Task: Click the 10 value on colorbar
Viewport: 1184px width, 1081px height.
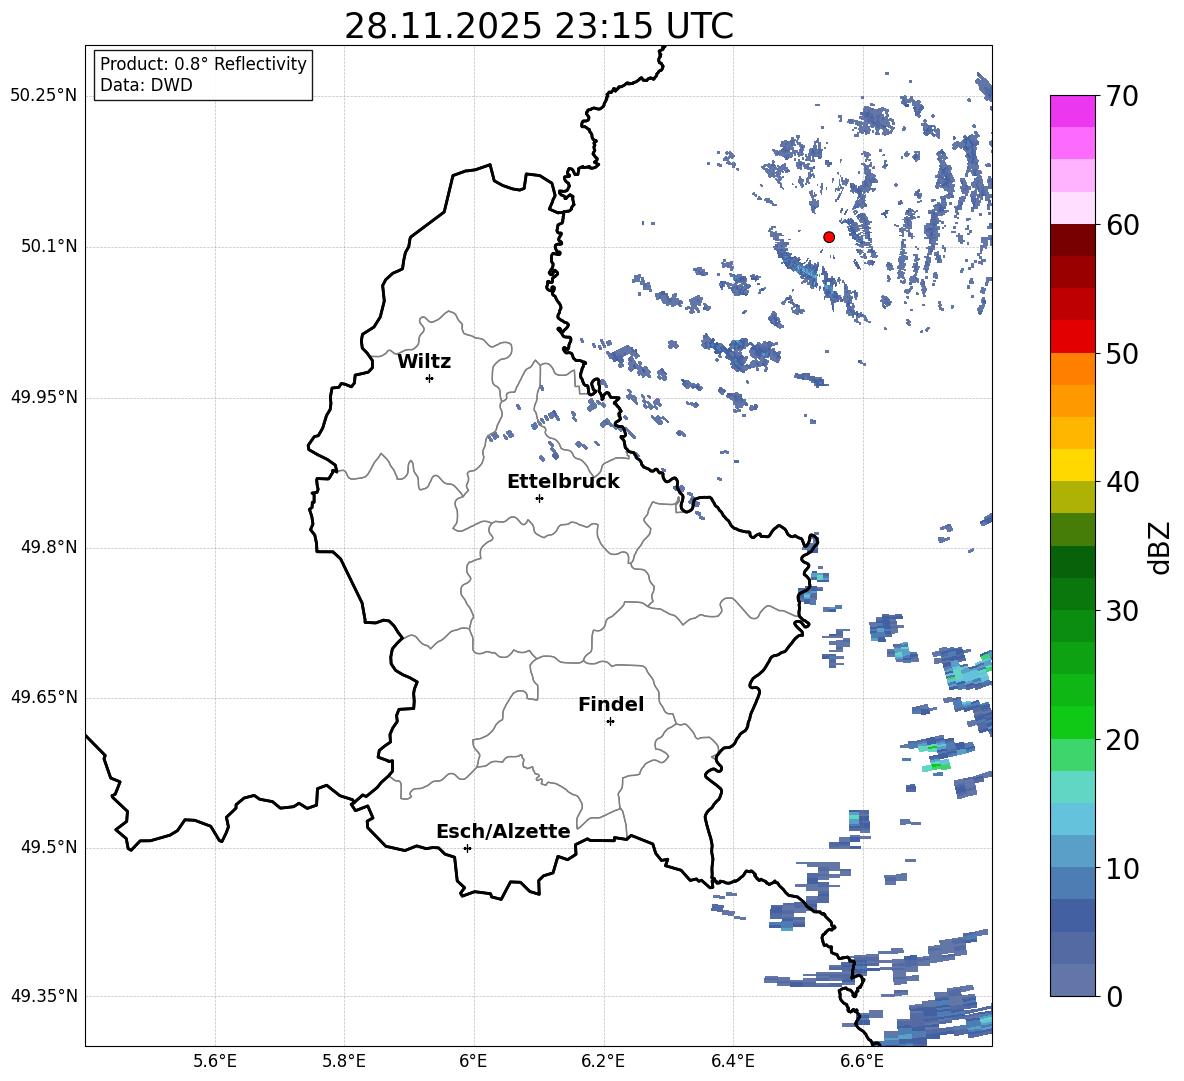Action: (x=1122, y=869)
